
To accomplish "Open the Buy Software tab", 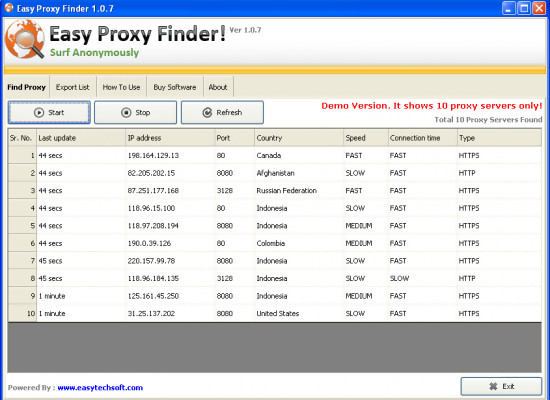I will 175,87.
